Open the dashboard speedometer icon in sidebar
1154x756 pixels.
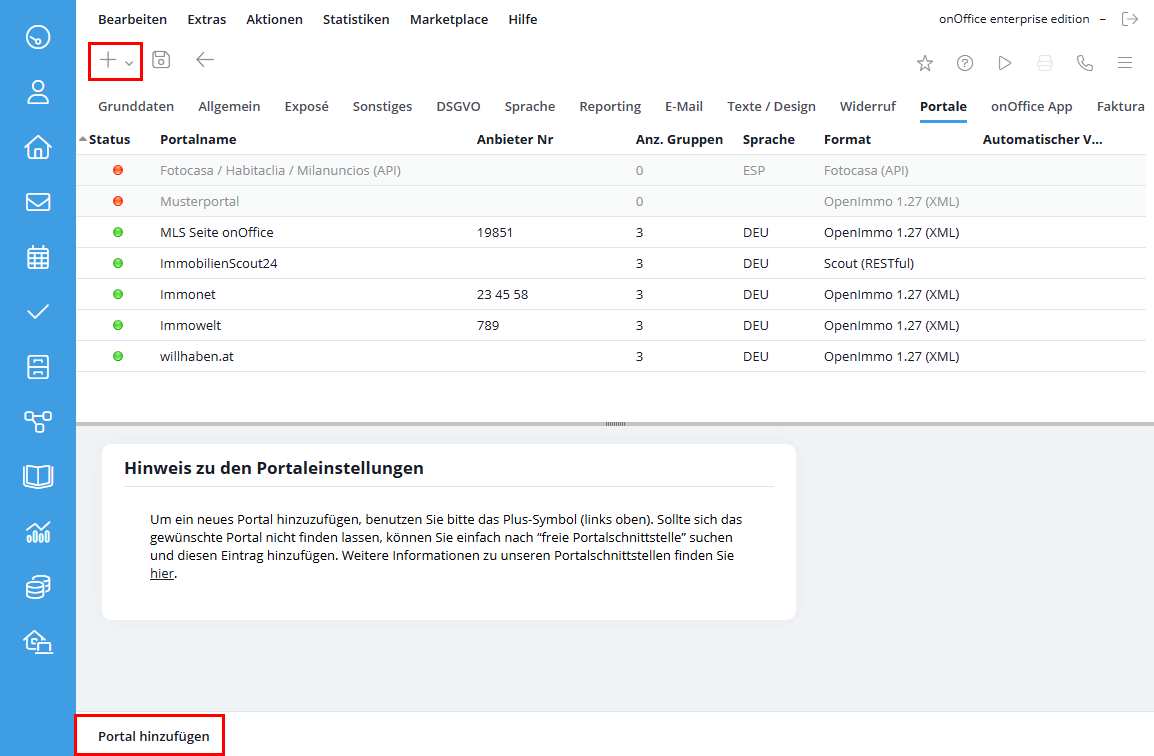pyautogui.click(x=38, y=37)
